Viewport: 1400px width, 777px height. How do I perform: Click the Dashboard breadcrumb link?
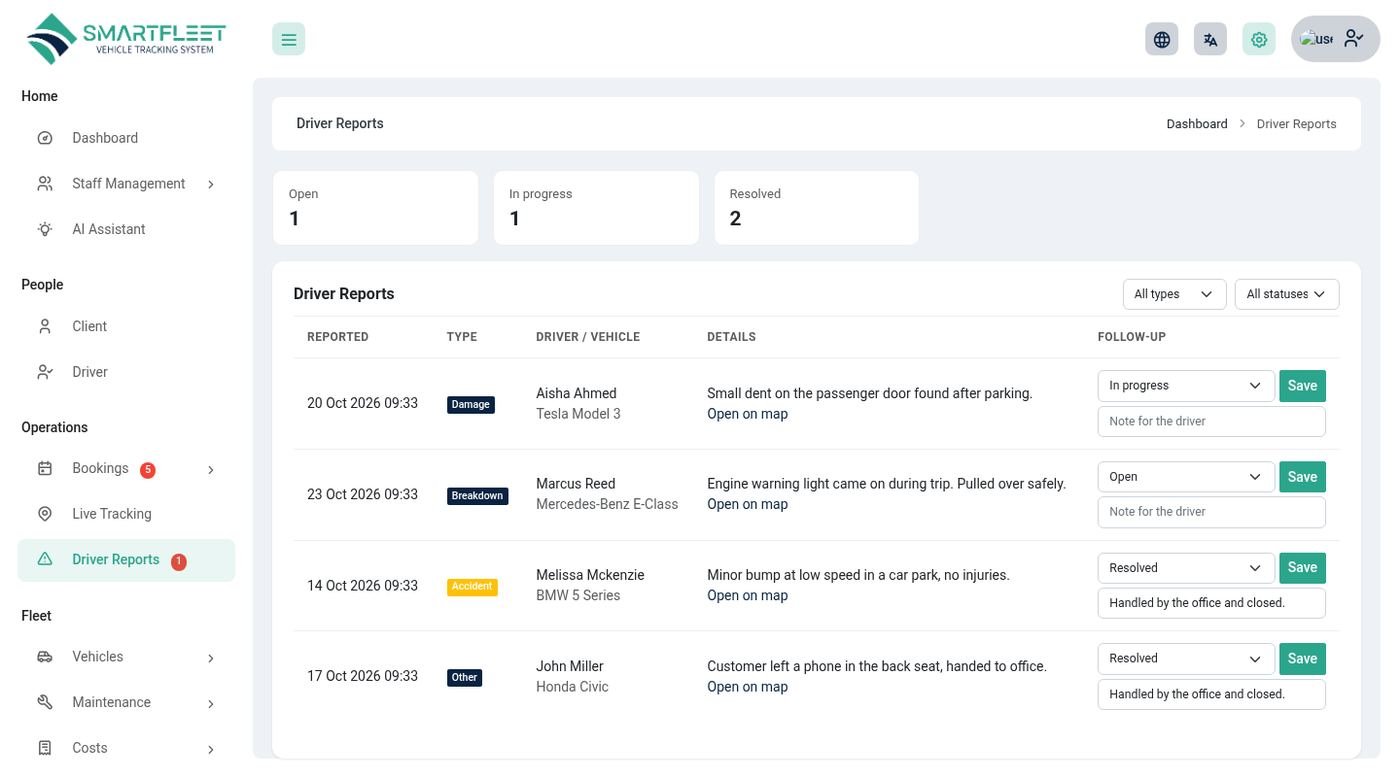tap(1197, 124)
